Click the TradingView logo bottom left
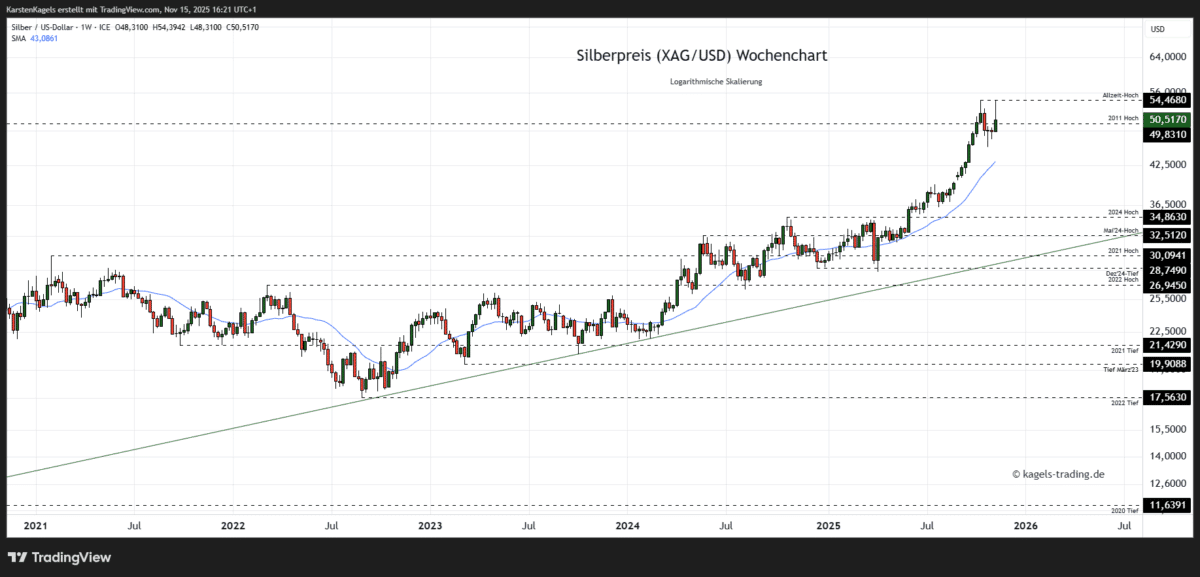 (x=62, y=557)
